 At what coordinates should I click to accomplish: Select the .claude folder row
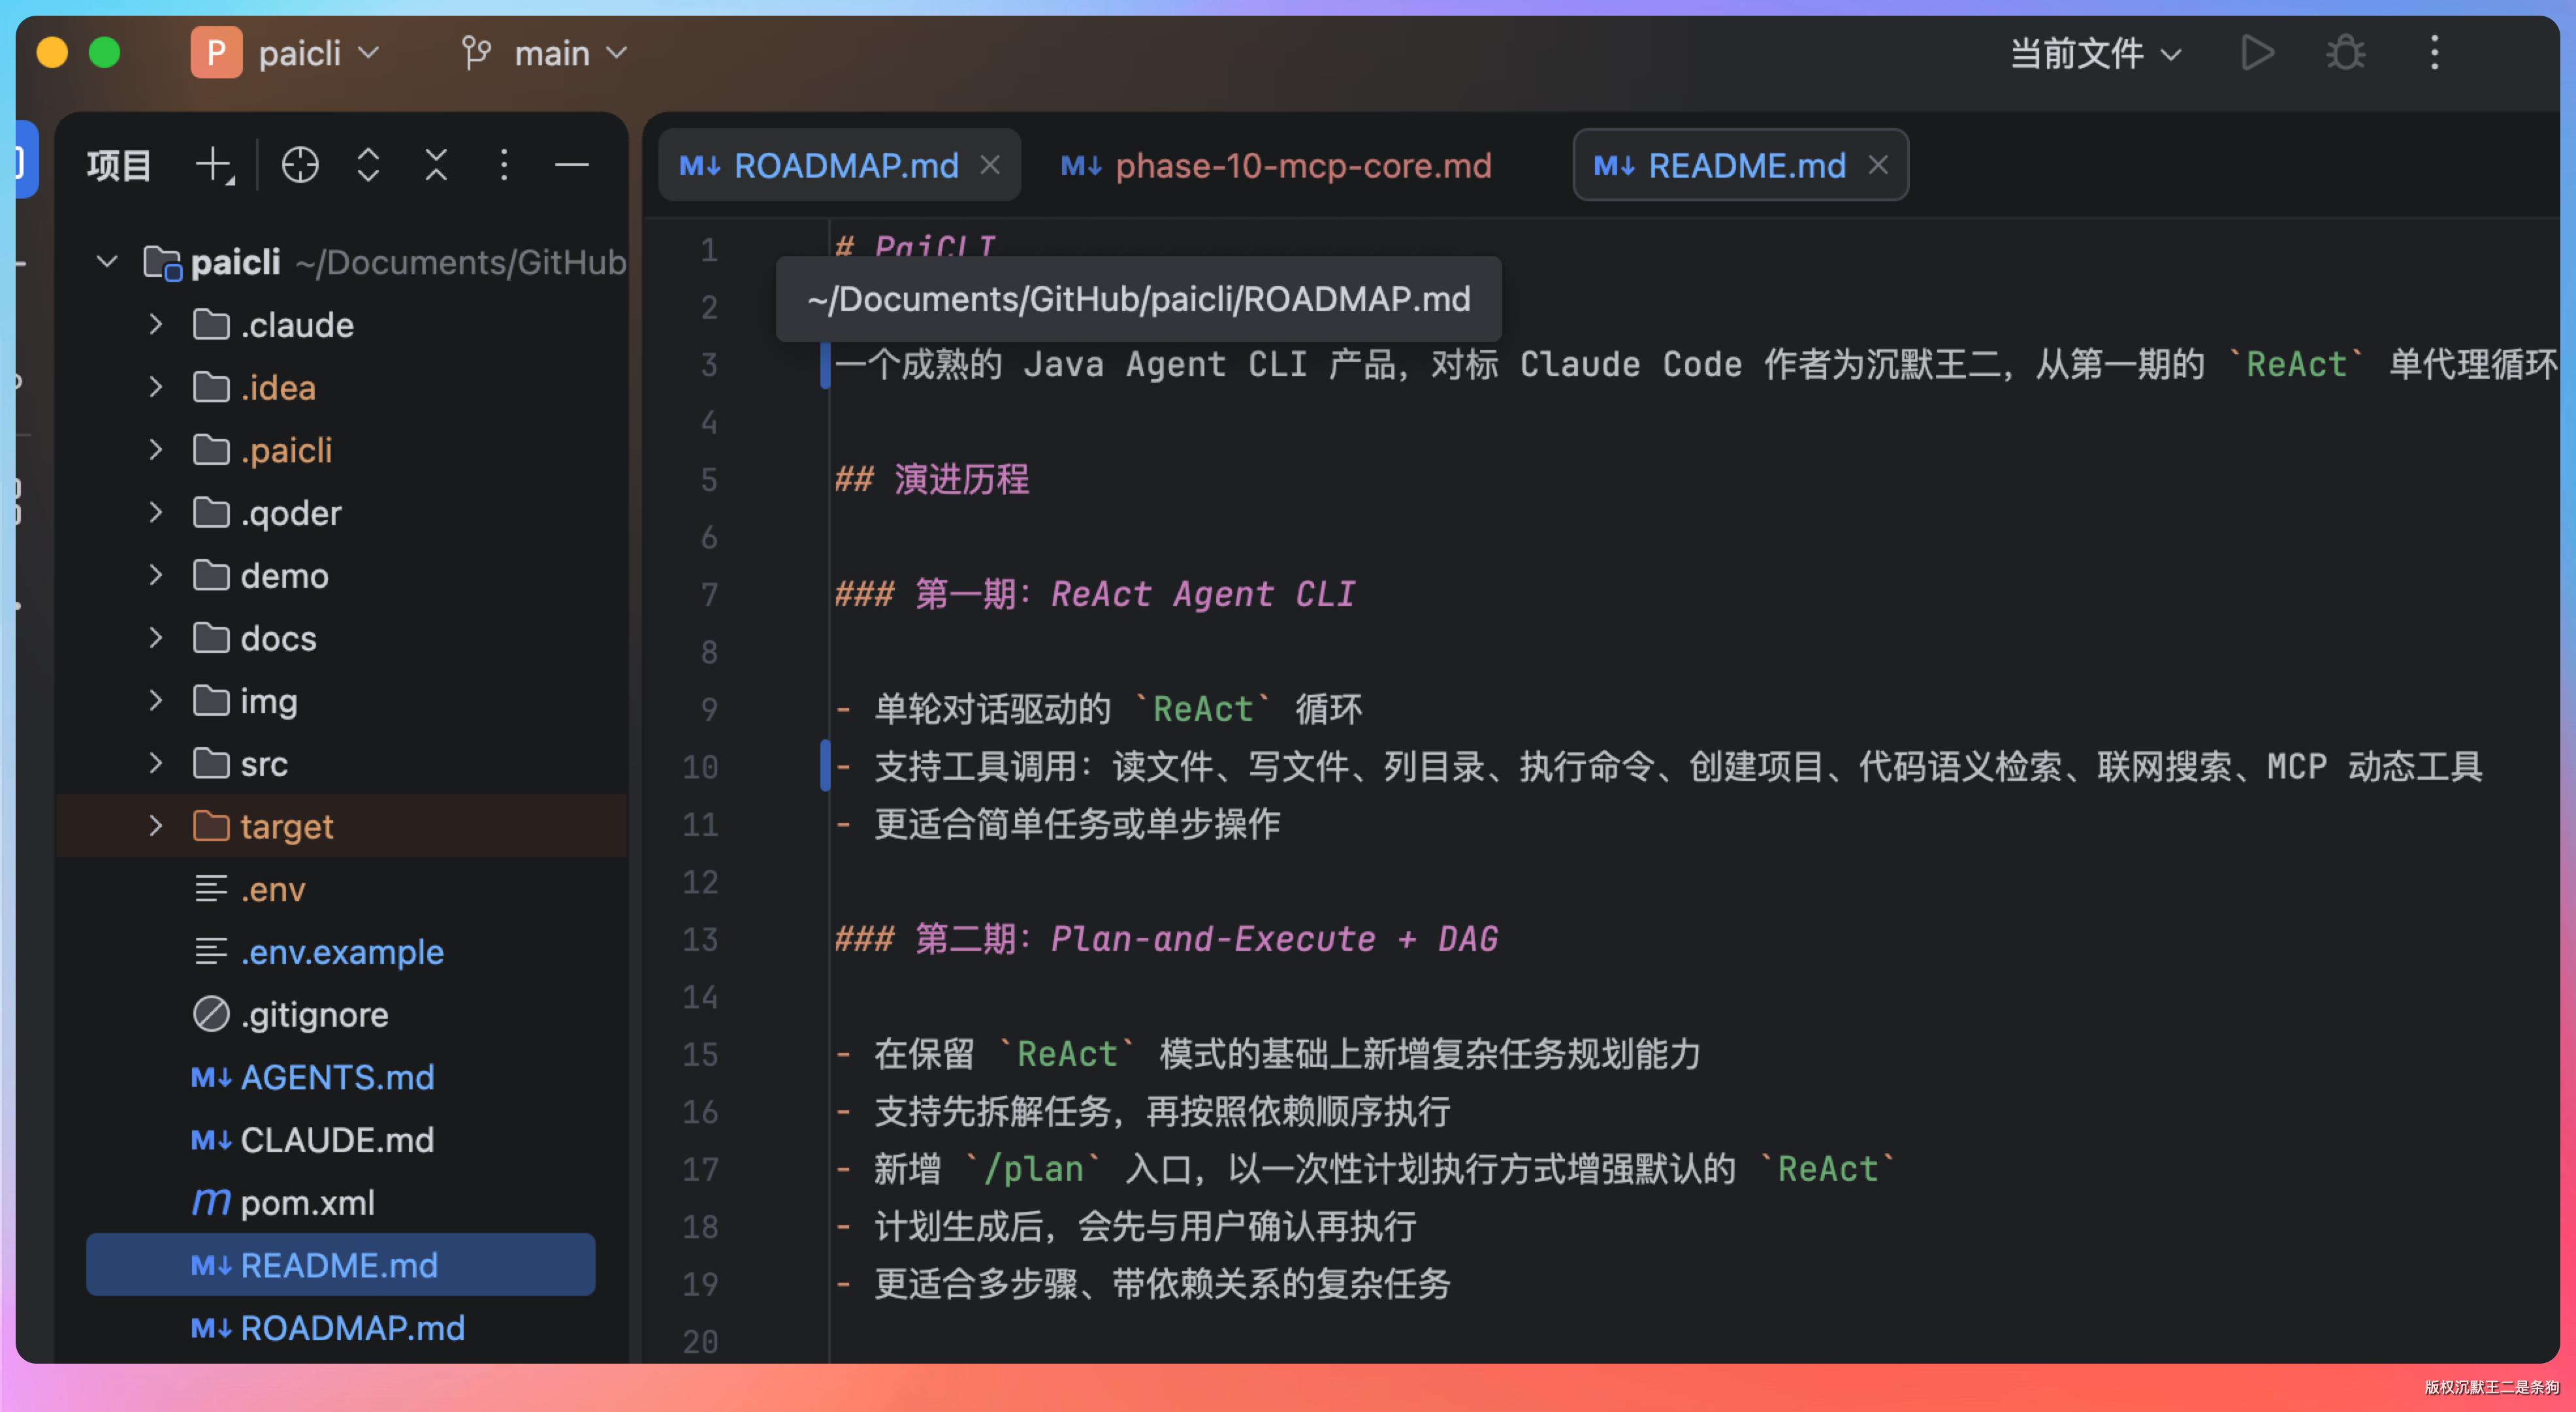coord(342,325)
